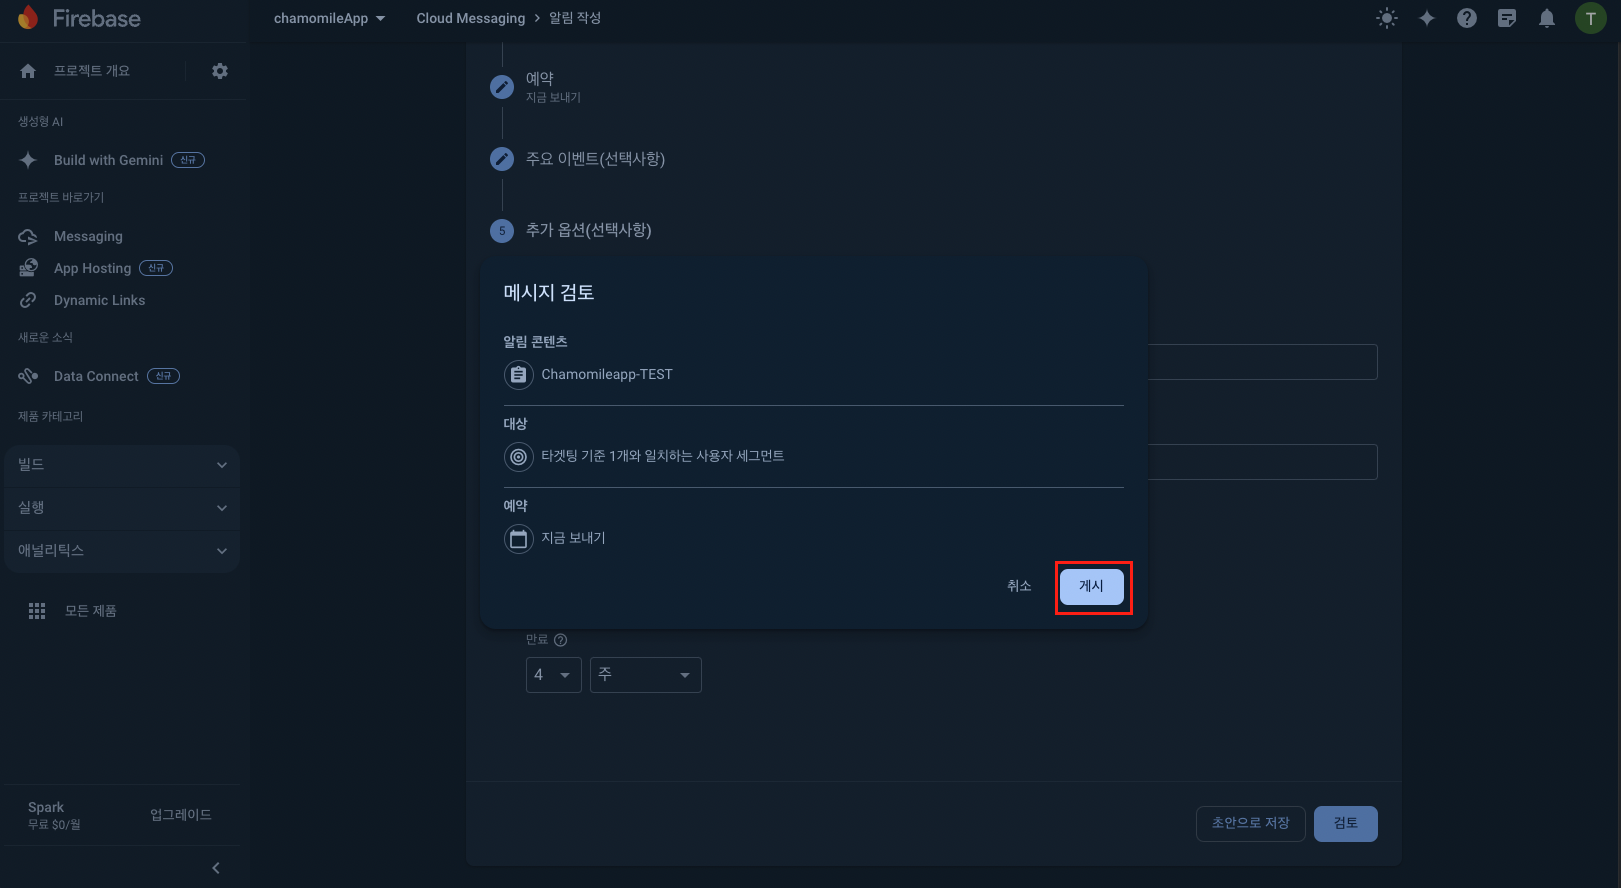
Task: Click the 게시 publish button
Action: pos(1091,586)
